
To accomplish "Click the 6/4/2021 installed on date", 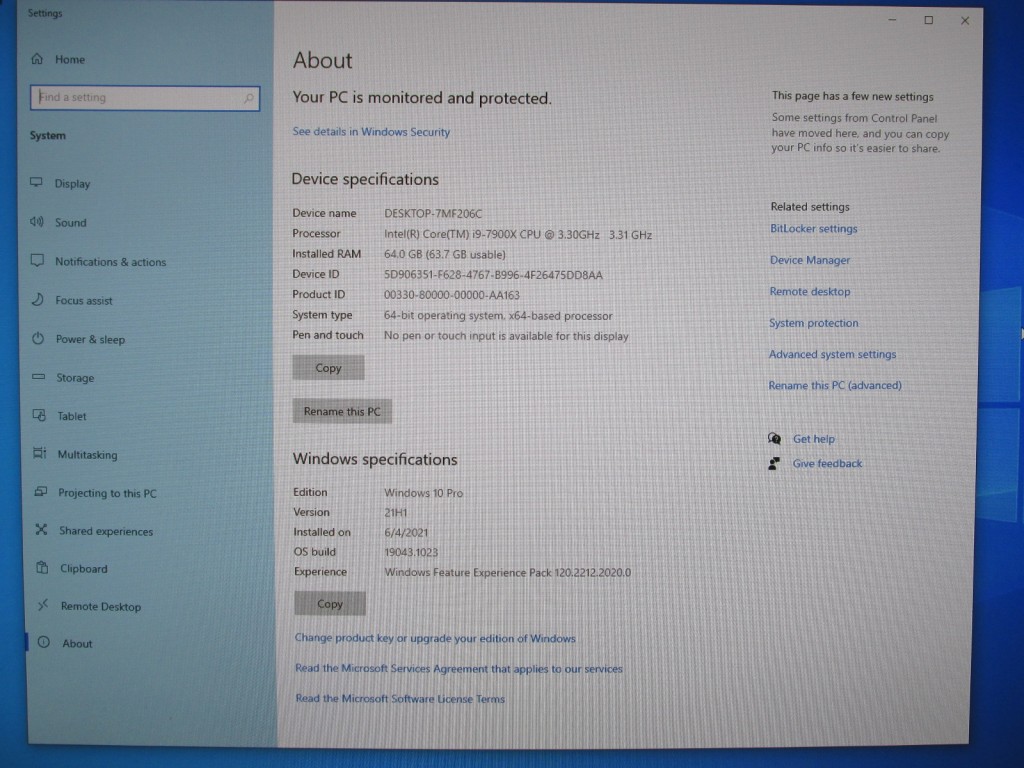I will coord(406,532).
